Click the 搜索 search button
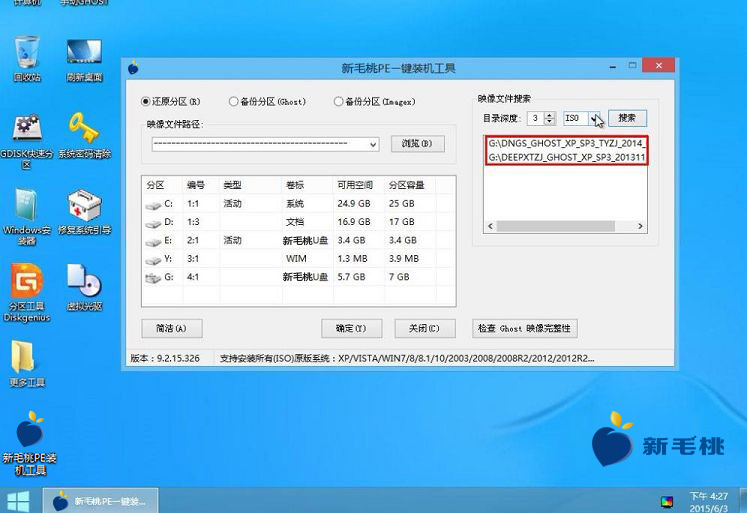This screenshot has height=513, width=747. click(627, 118)
